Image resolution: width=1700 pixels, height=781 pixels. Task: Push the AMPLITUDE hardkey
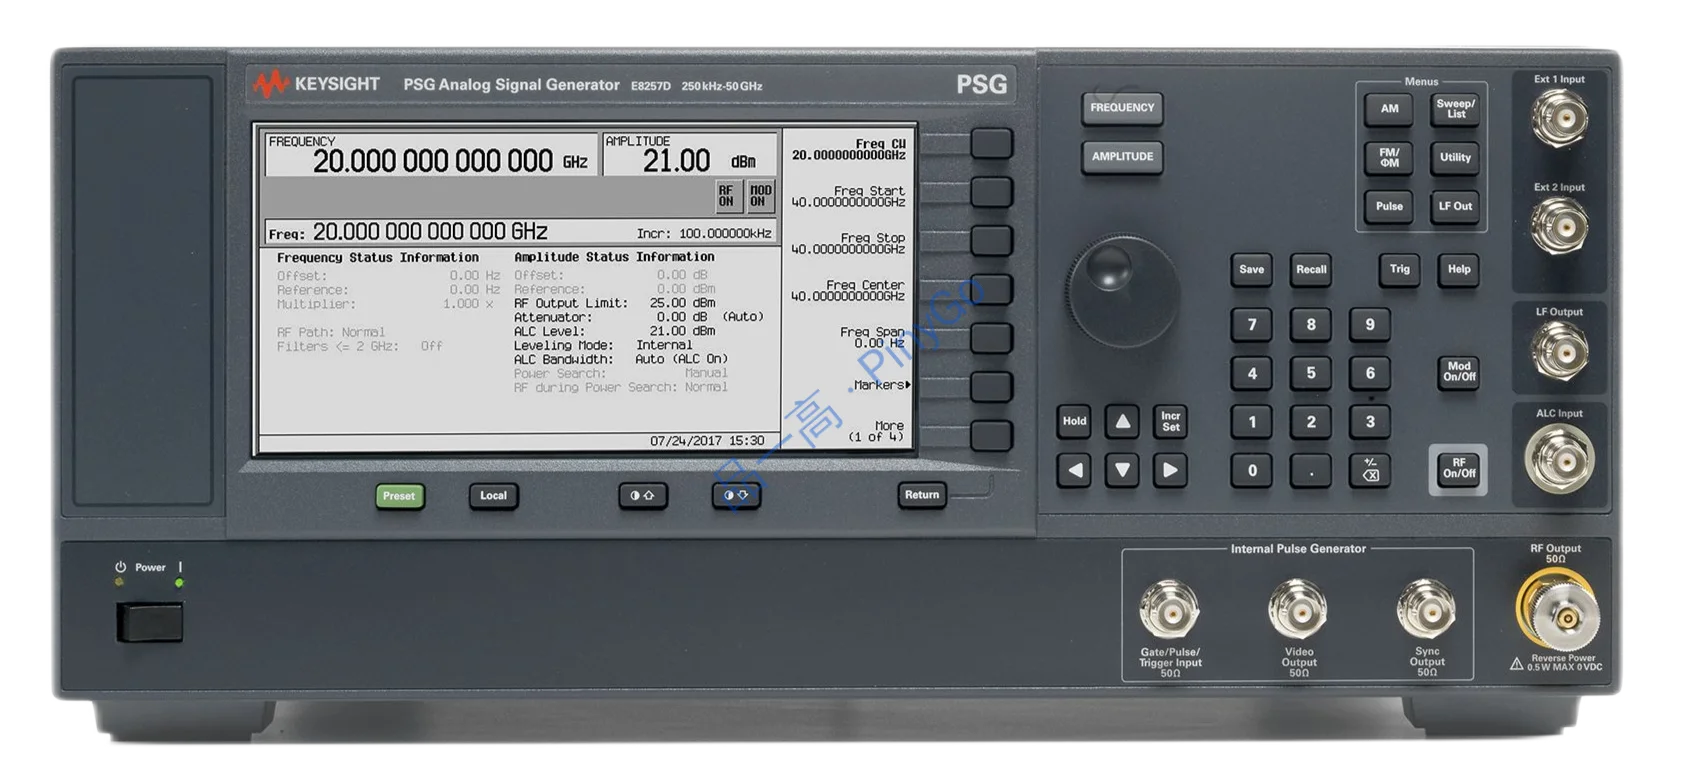click(x=1122, y=157)
